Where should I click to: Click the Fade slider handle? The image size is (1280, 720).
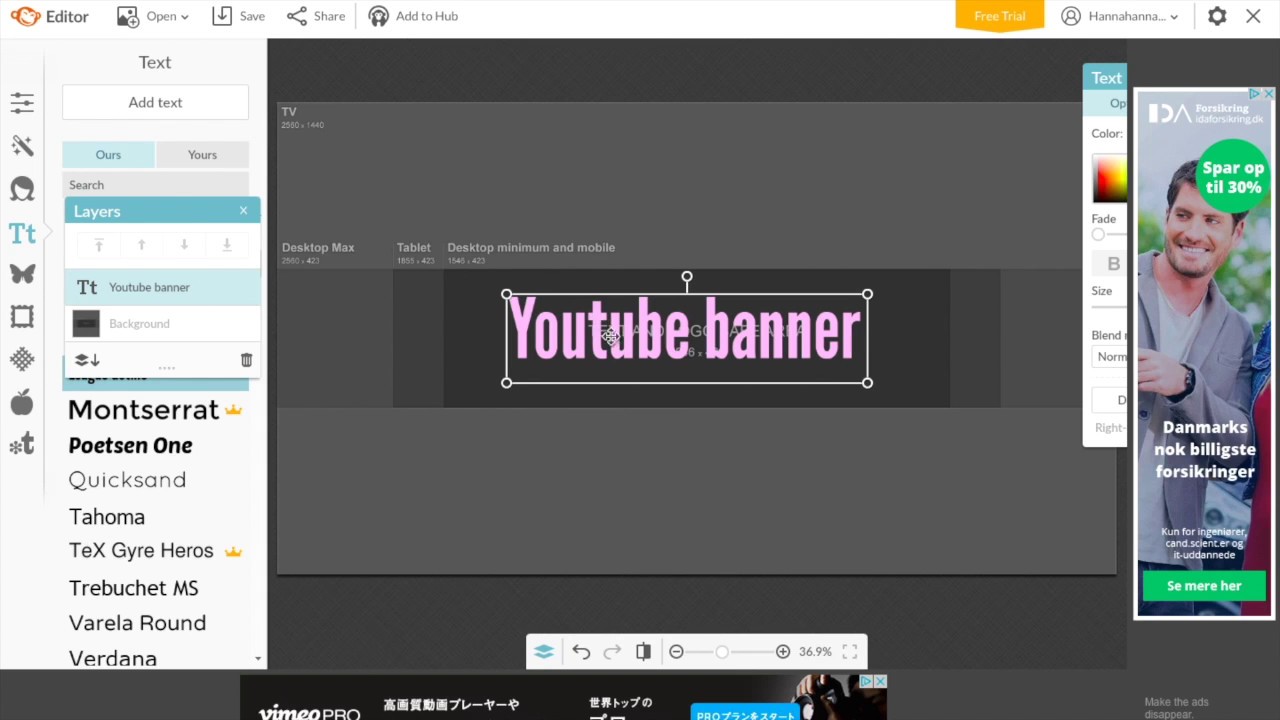[x=1098, y=234]
